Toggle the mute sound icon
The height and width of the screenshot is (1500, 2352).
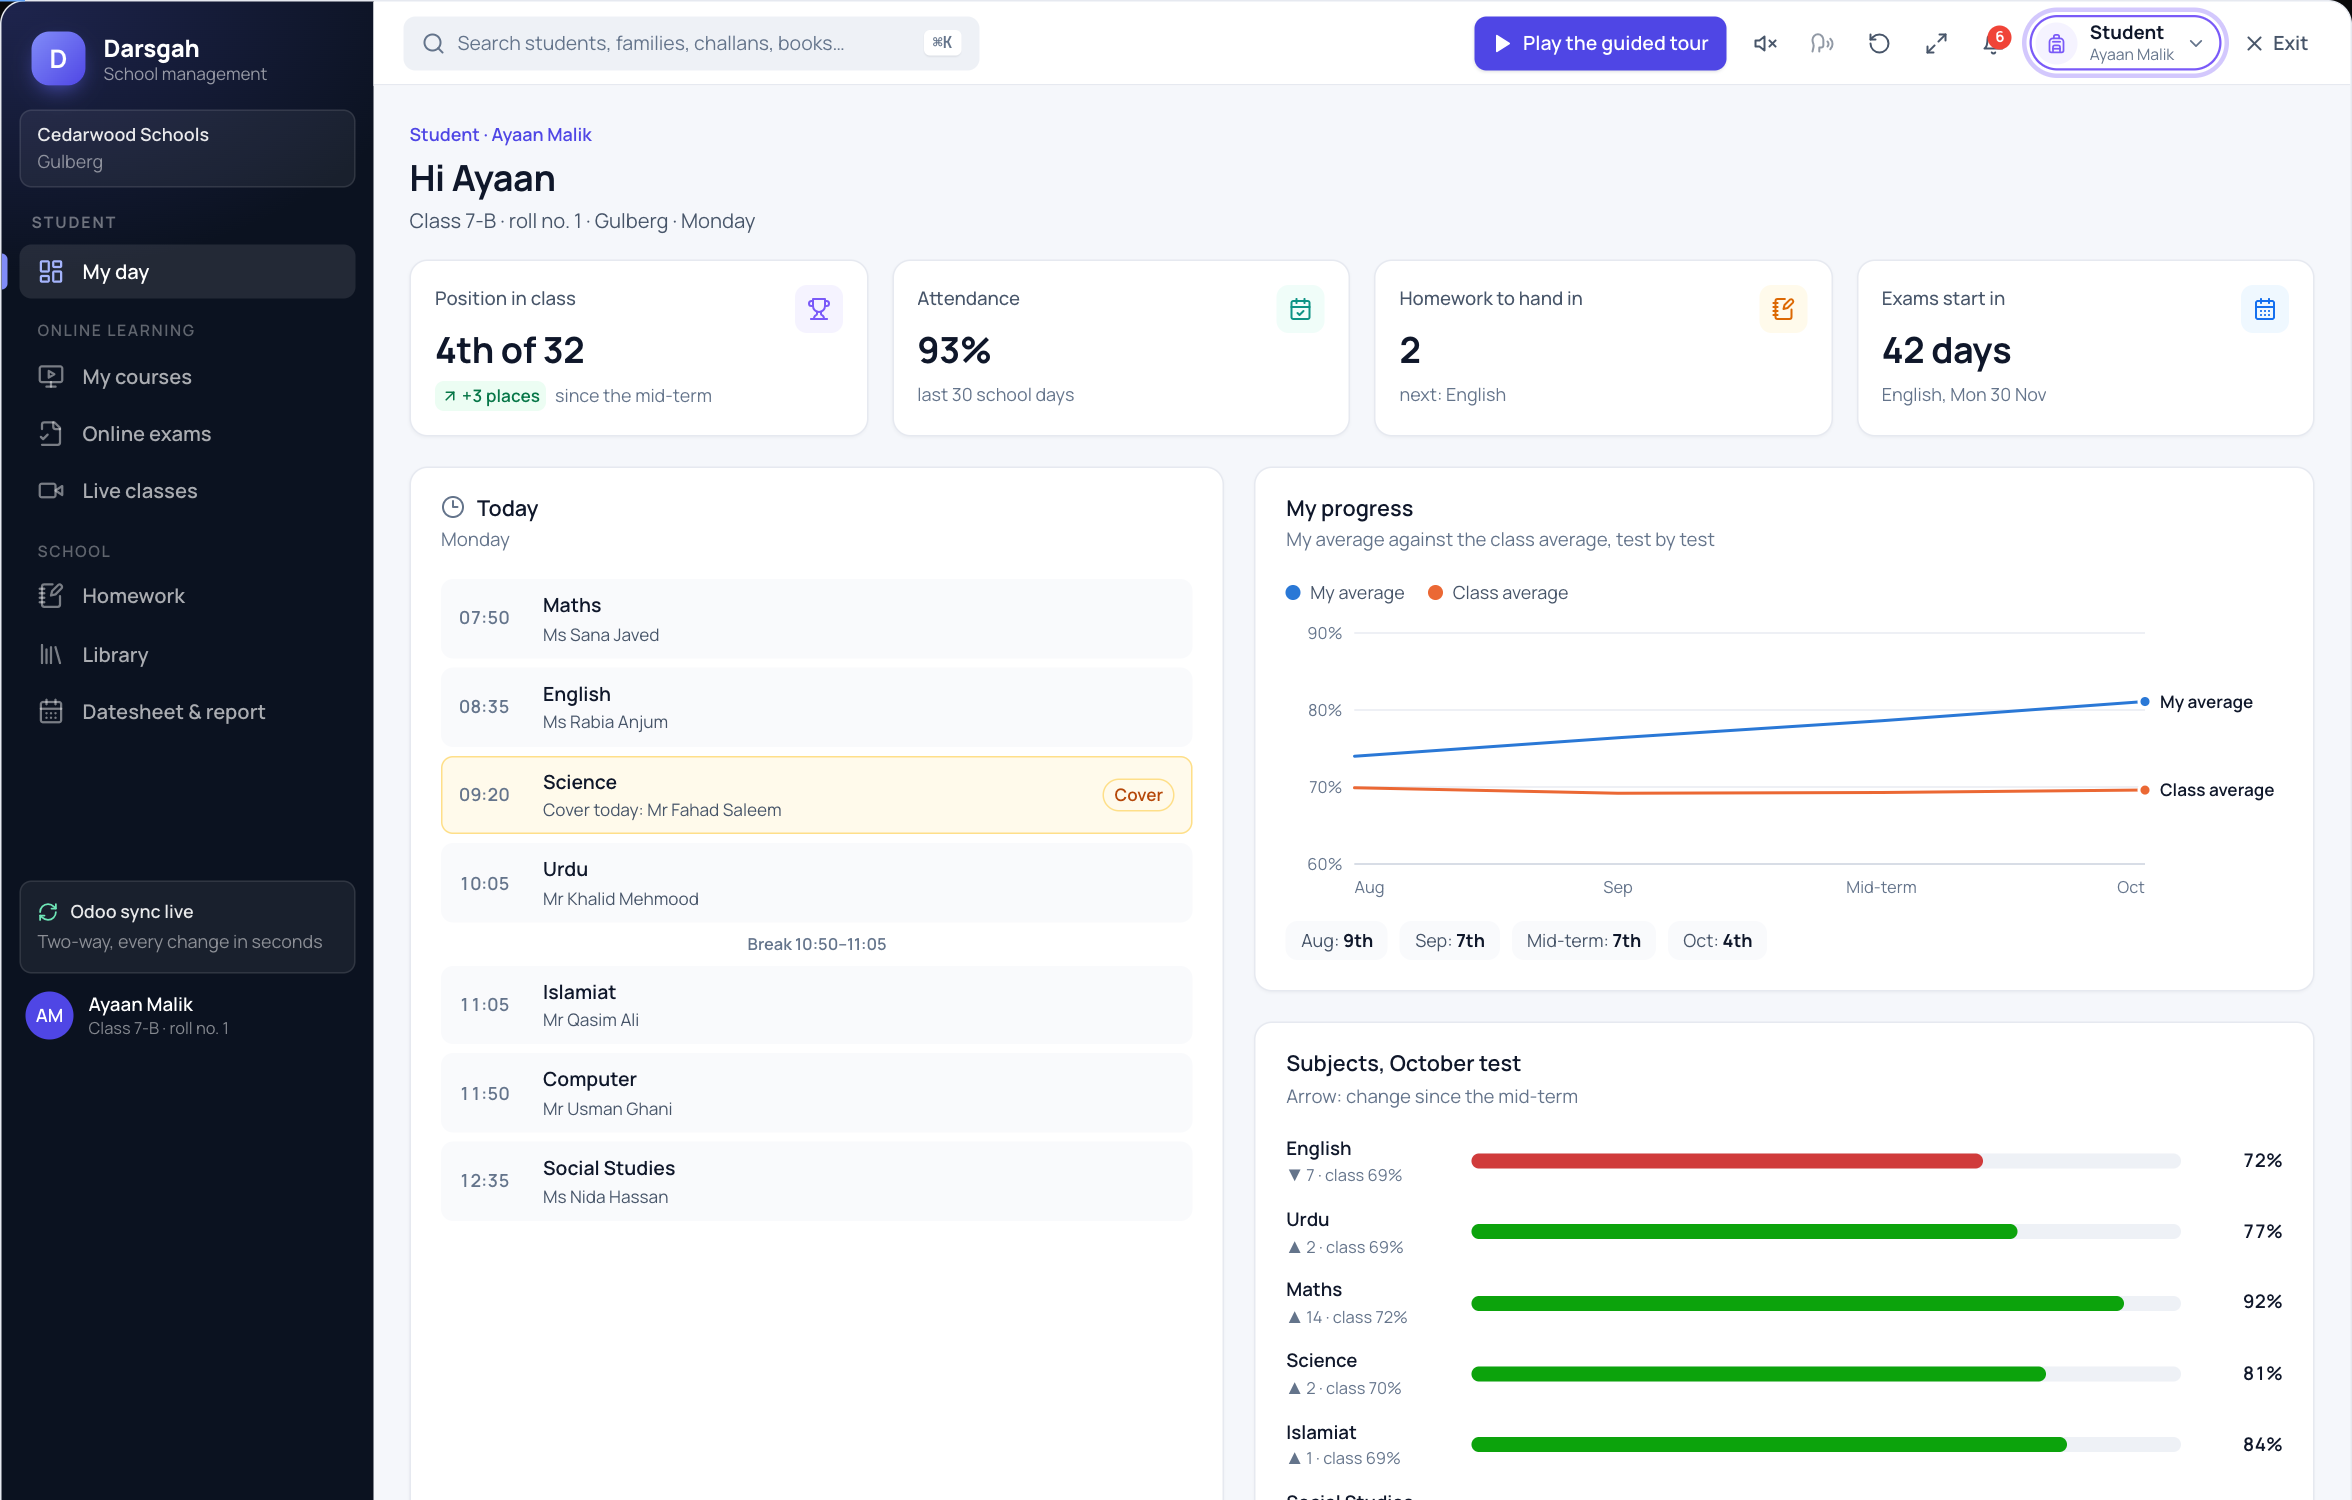click(1765, 43)
